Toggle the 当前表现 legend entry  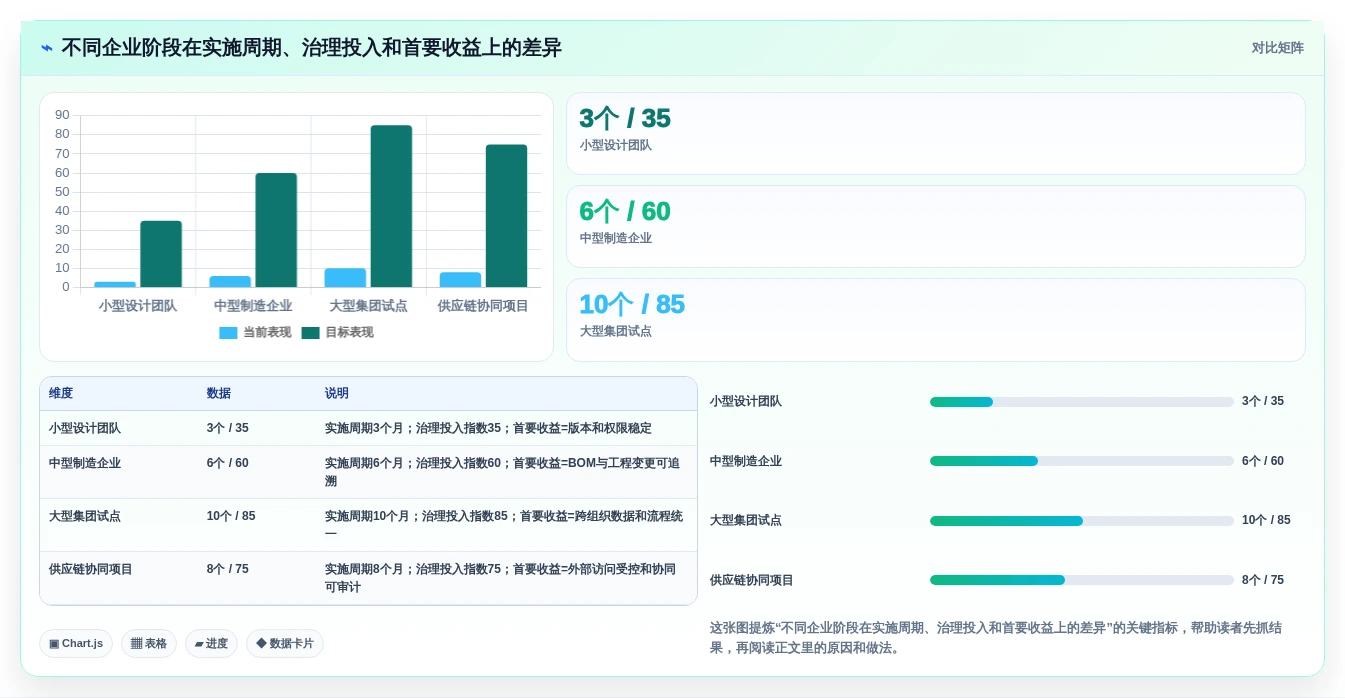pos(255,333)
